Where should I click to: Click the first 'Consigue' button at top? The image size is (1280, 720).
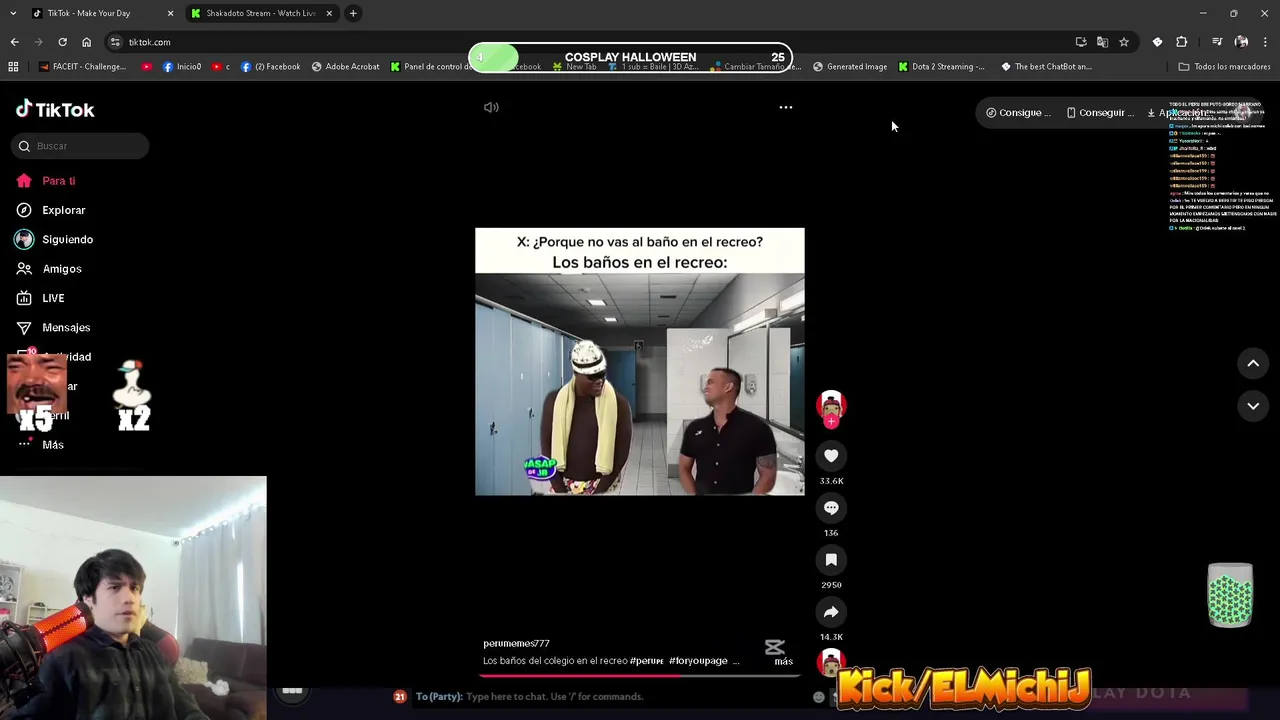point(1018,113)
